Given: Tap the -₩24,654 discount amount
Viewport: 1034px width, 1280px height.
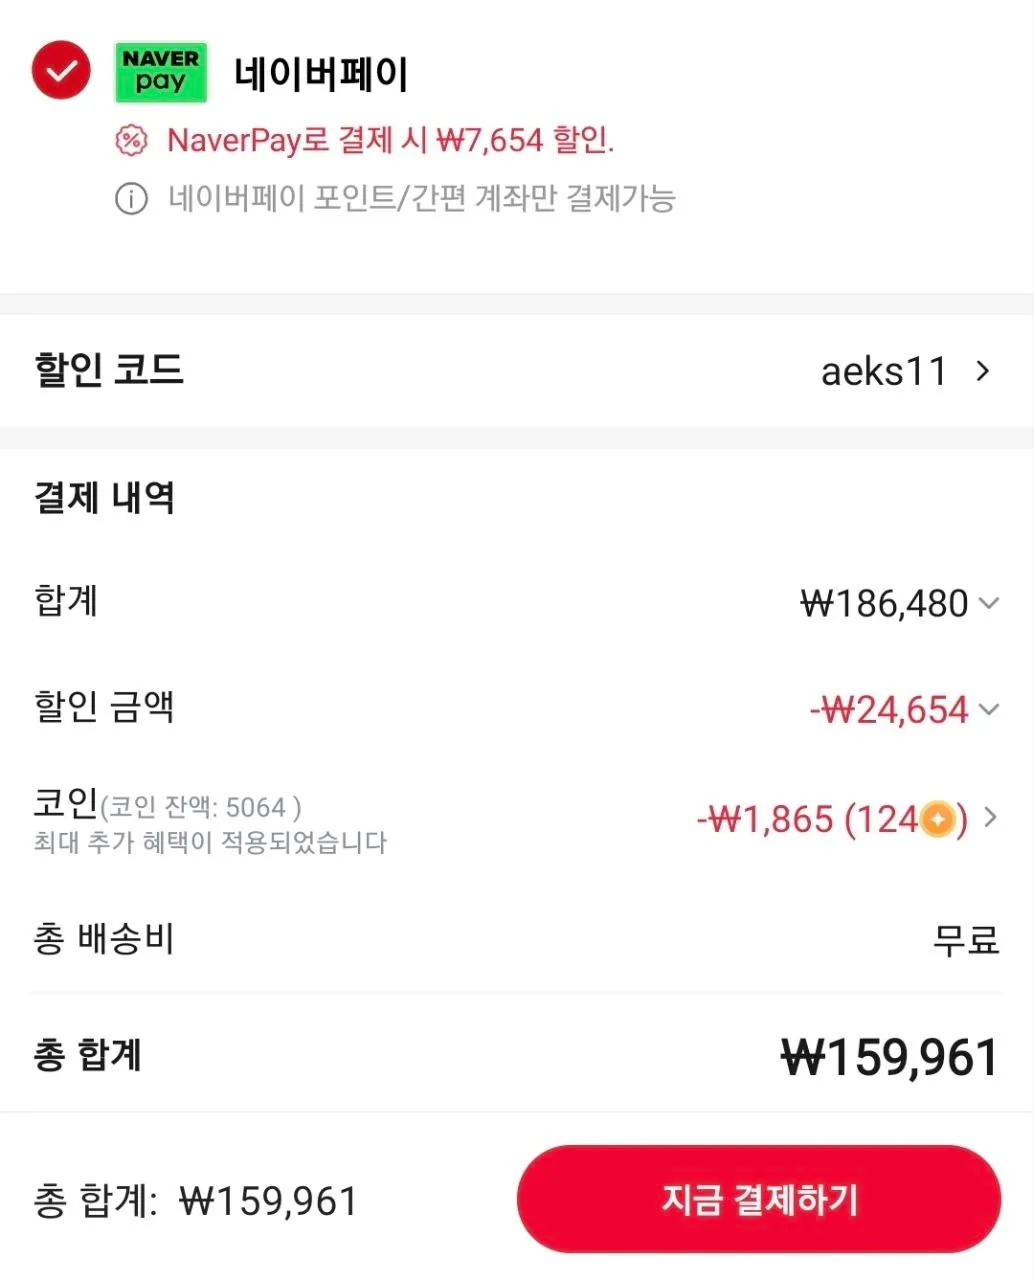Looking at the screenshot, I should [x=889, y=710].
